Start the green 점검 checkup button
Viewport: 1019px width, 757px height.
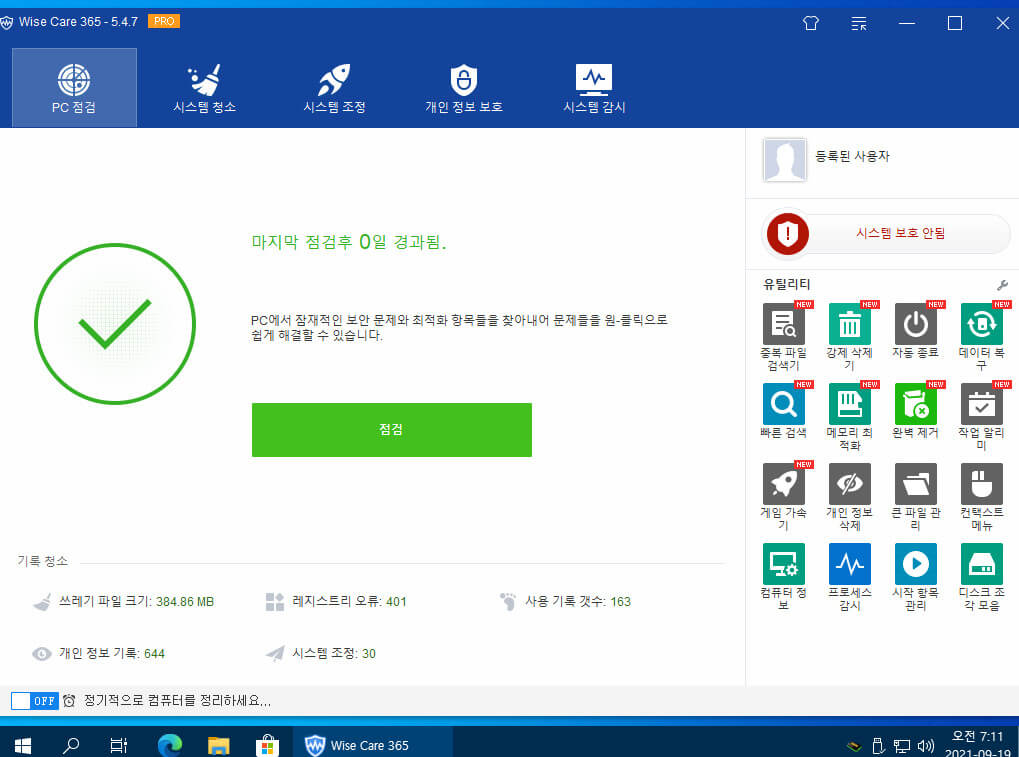[x=392, y=430]
